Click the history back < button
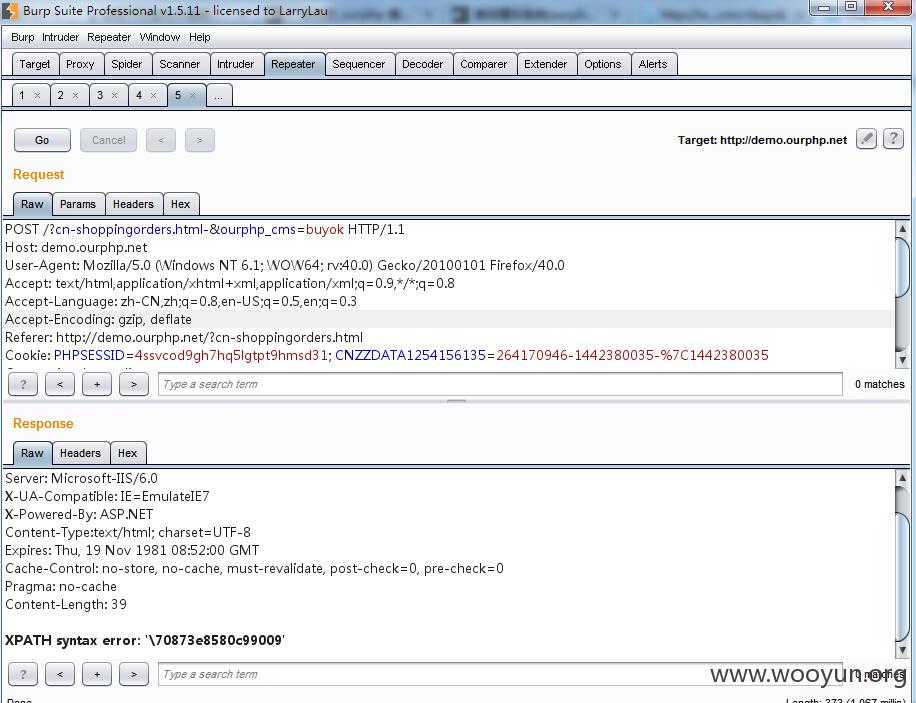Image resolution: width=916 pixels, height=703 pixels. pos(161,140)
